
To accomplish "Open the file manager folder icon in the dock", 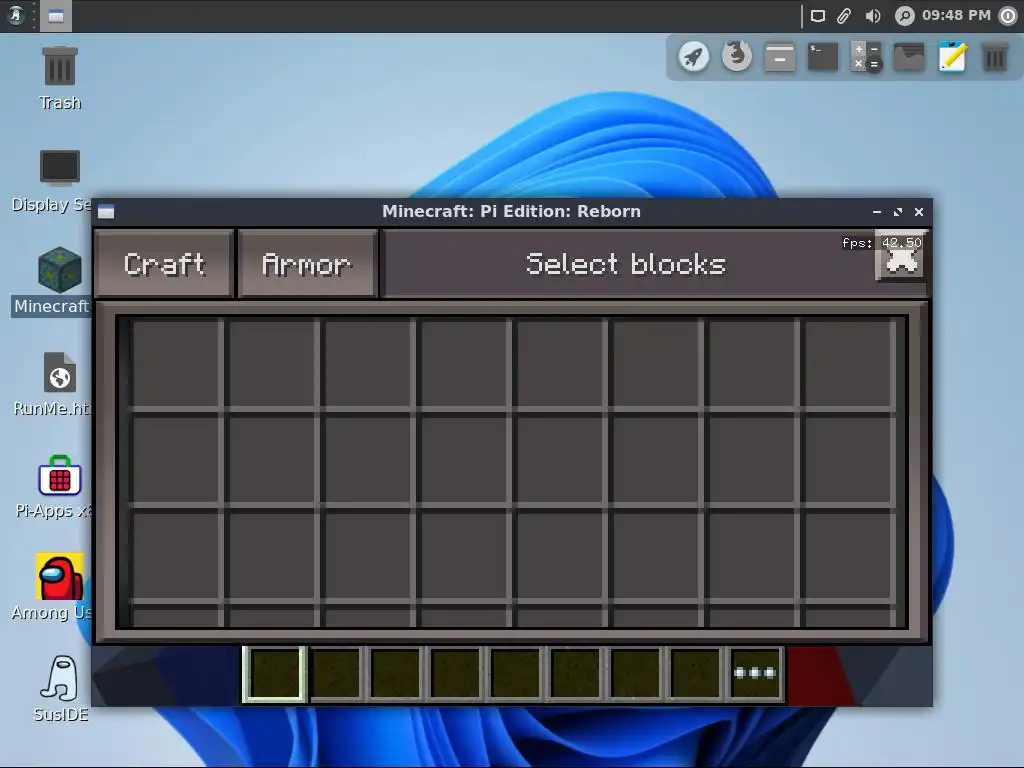I will coord(909,57).
